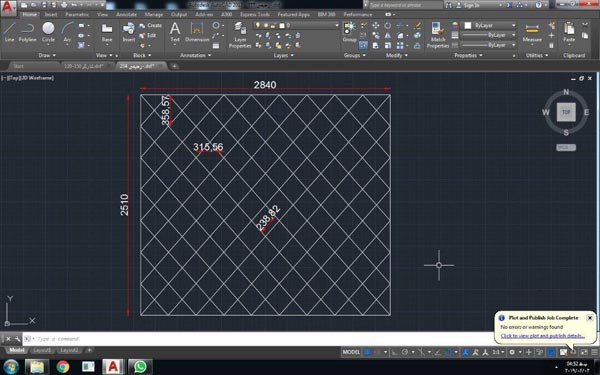Switch to the Insert ribbon tab

click(51, 15)
